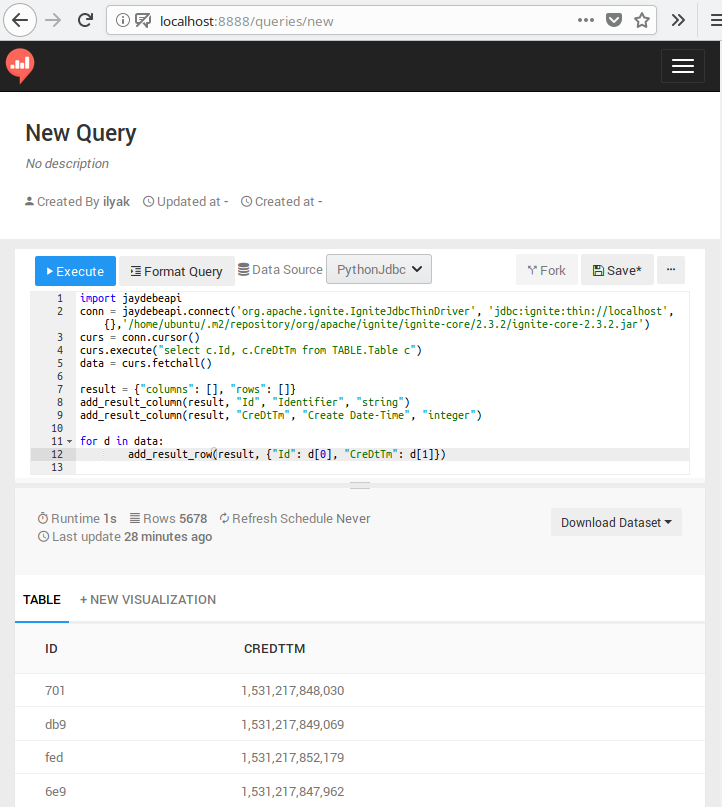722x807 pixels.
Task: Click value 1,531,217,852,179
Action: pos(293,758)
